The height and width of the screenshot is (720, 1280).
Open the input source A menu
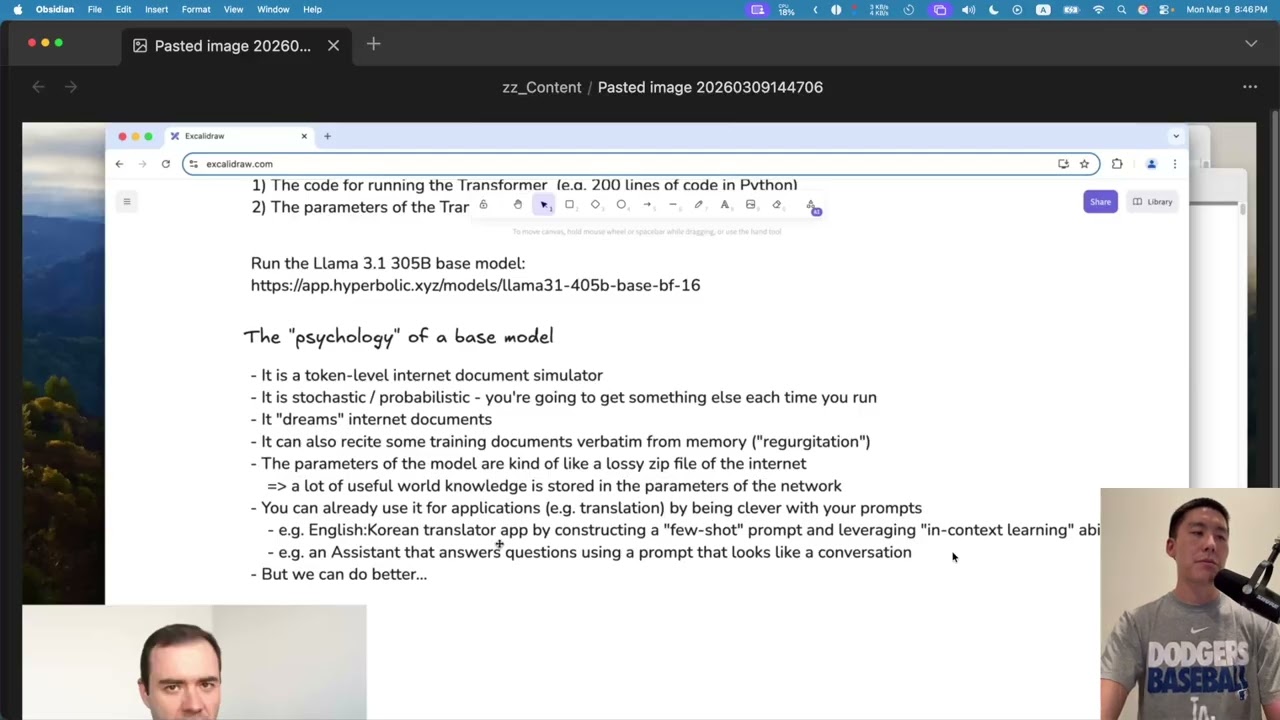tap(1043, 9)
